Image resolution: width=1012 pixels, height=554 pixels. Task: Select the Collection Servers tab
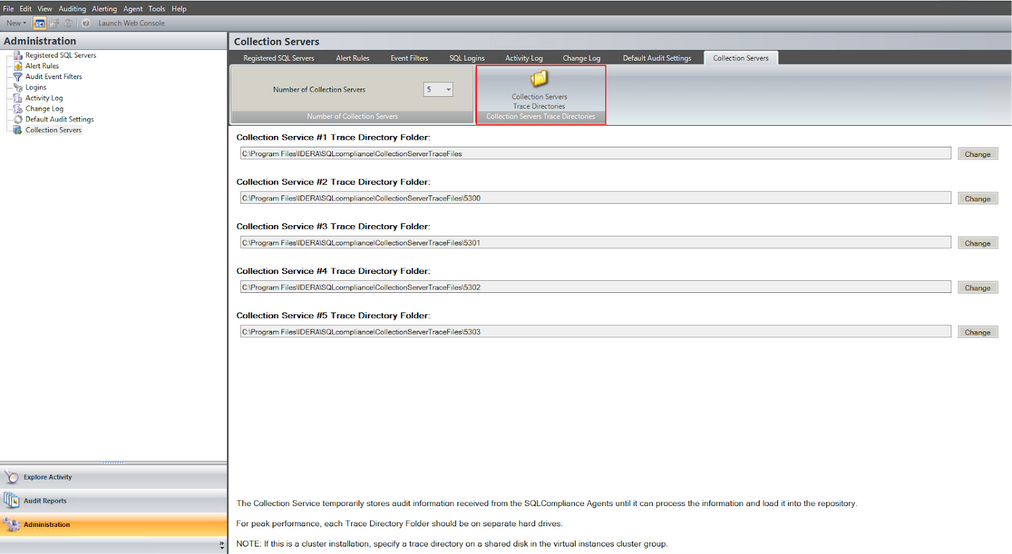[741, 58]
